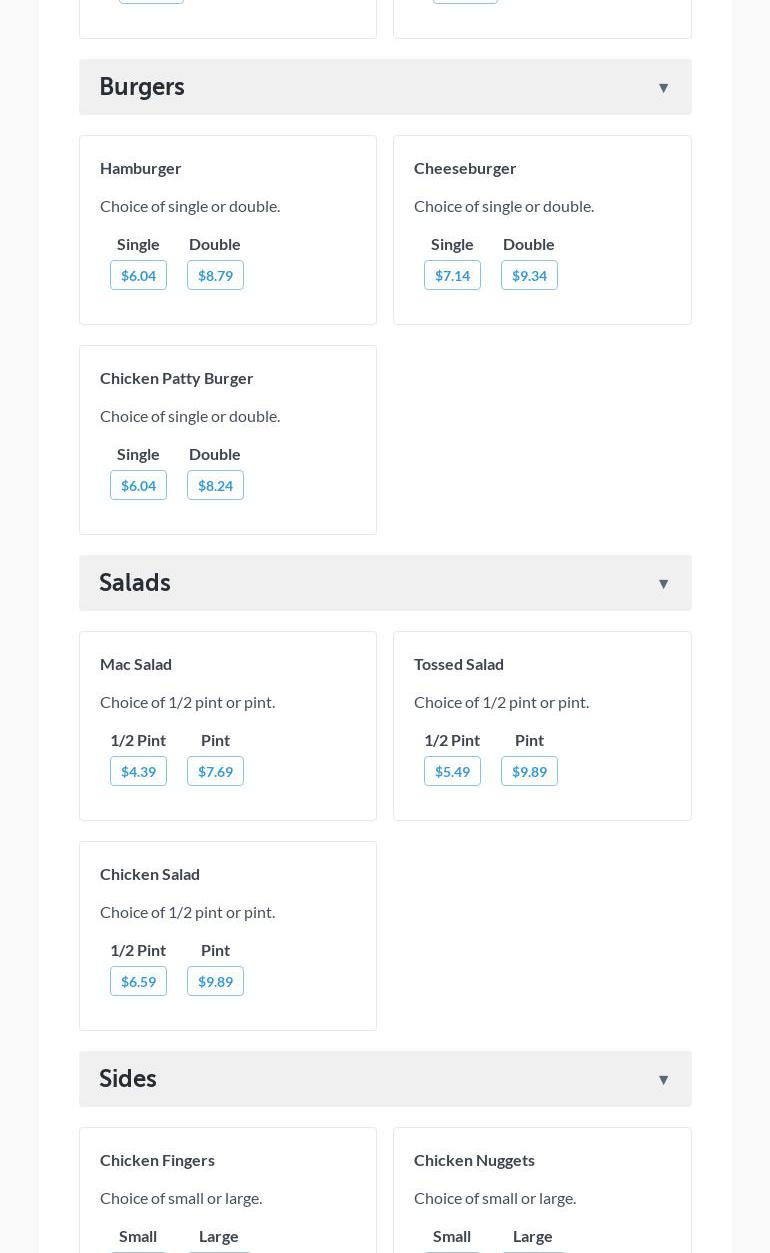Pick Chicken Salad Pint $9.89
770x1253 pixels.
pos(215,982)
